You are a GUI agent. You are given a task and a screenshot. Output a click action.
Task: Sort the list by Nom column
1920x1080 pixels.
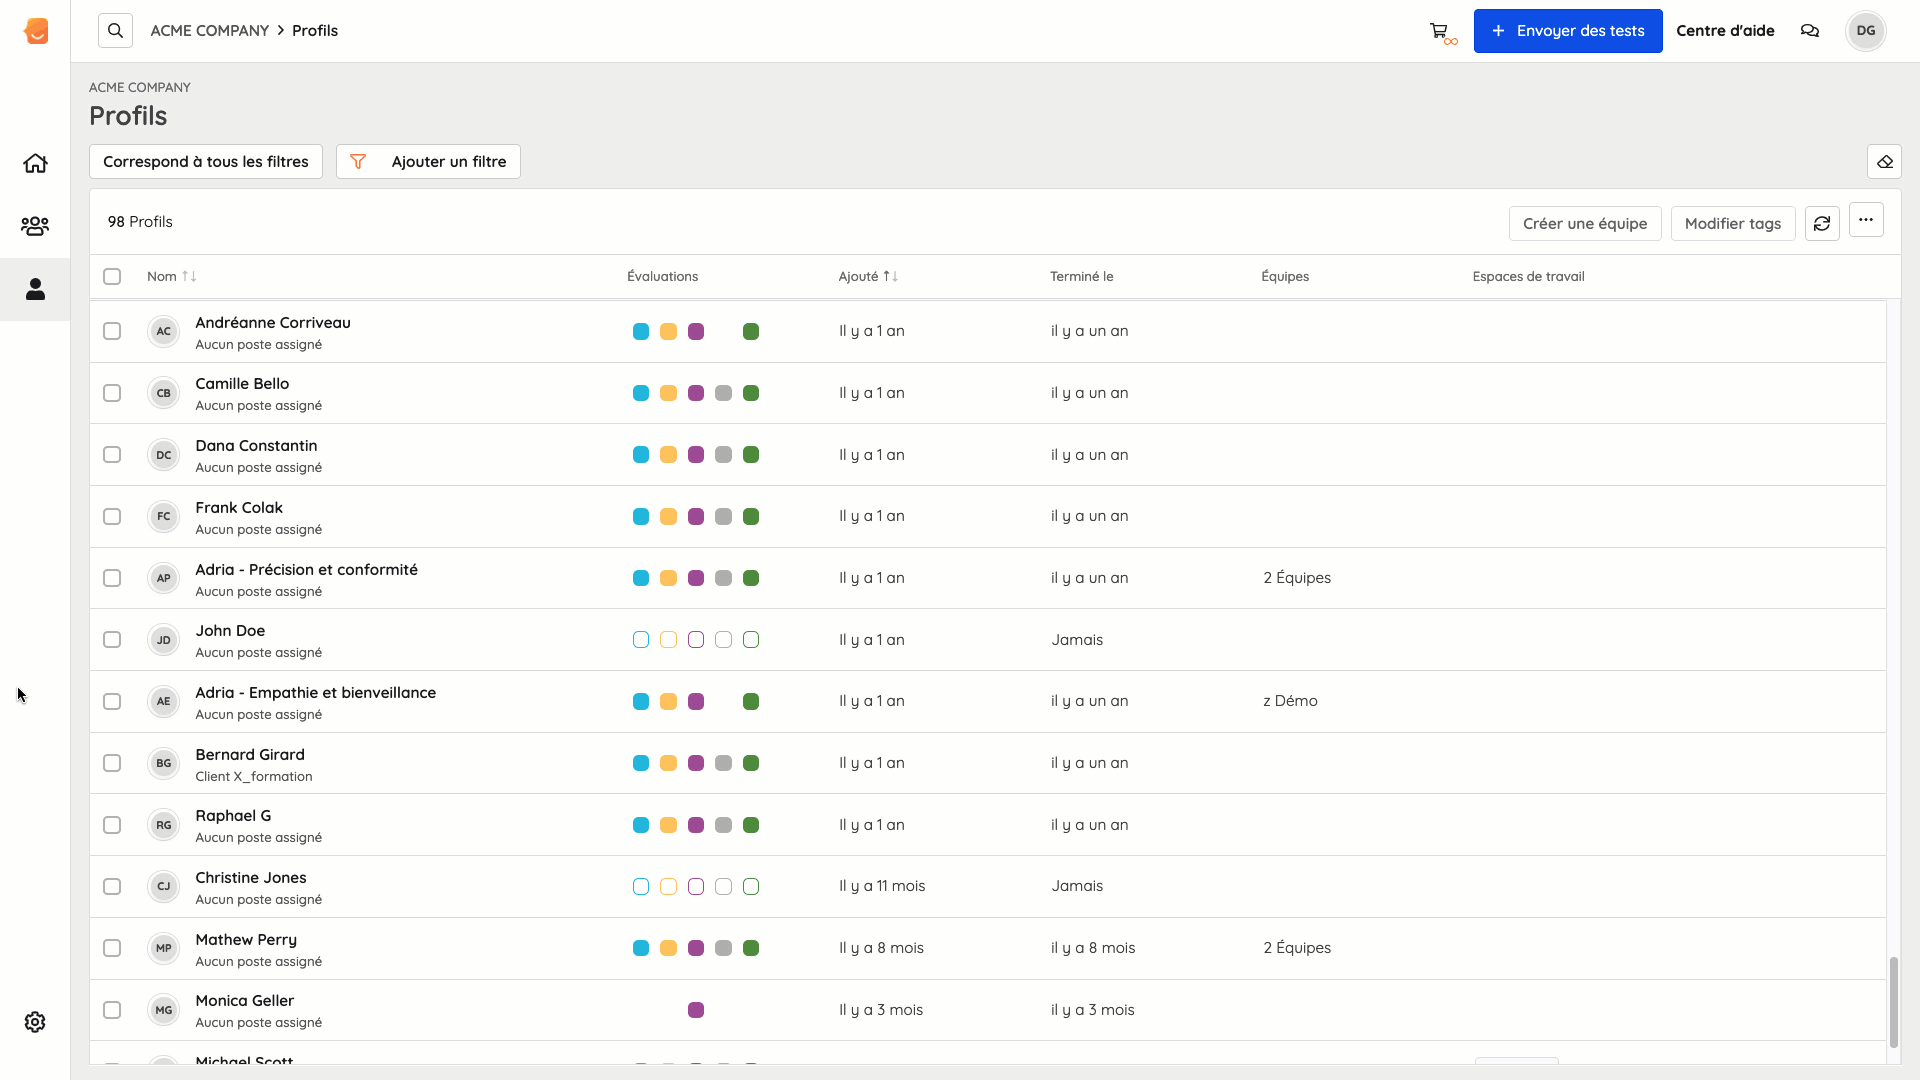click(x=172, y=277)
